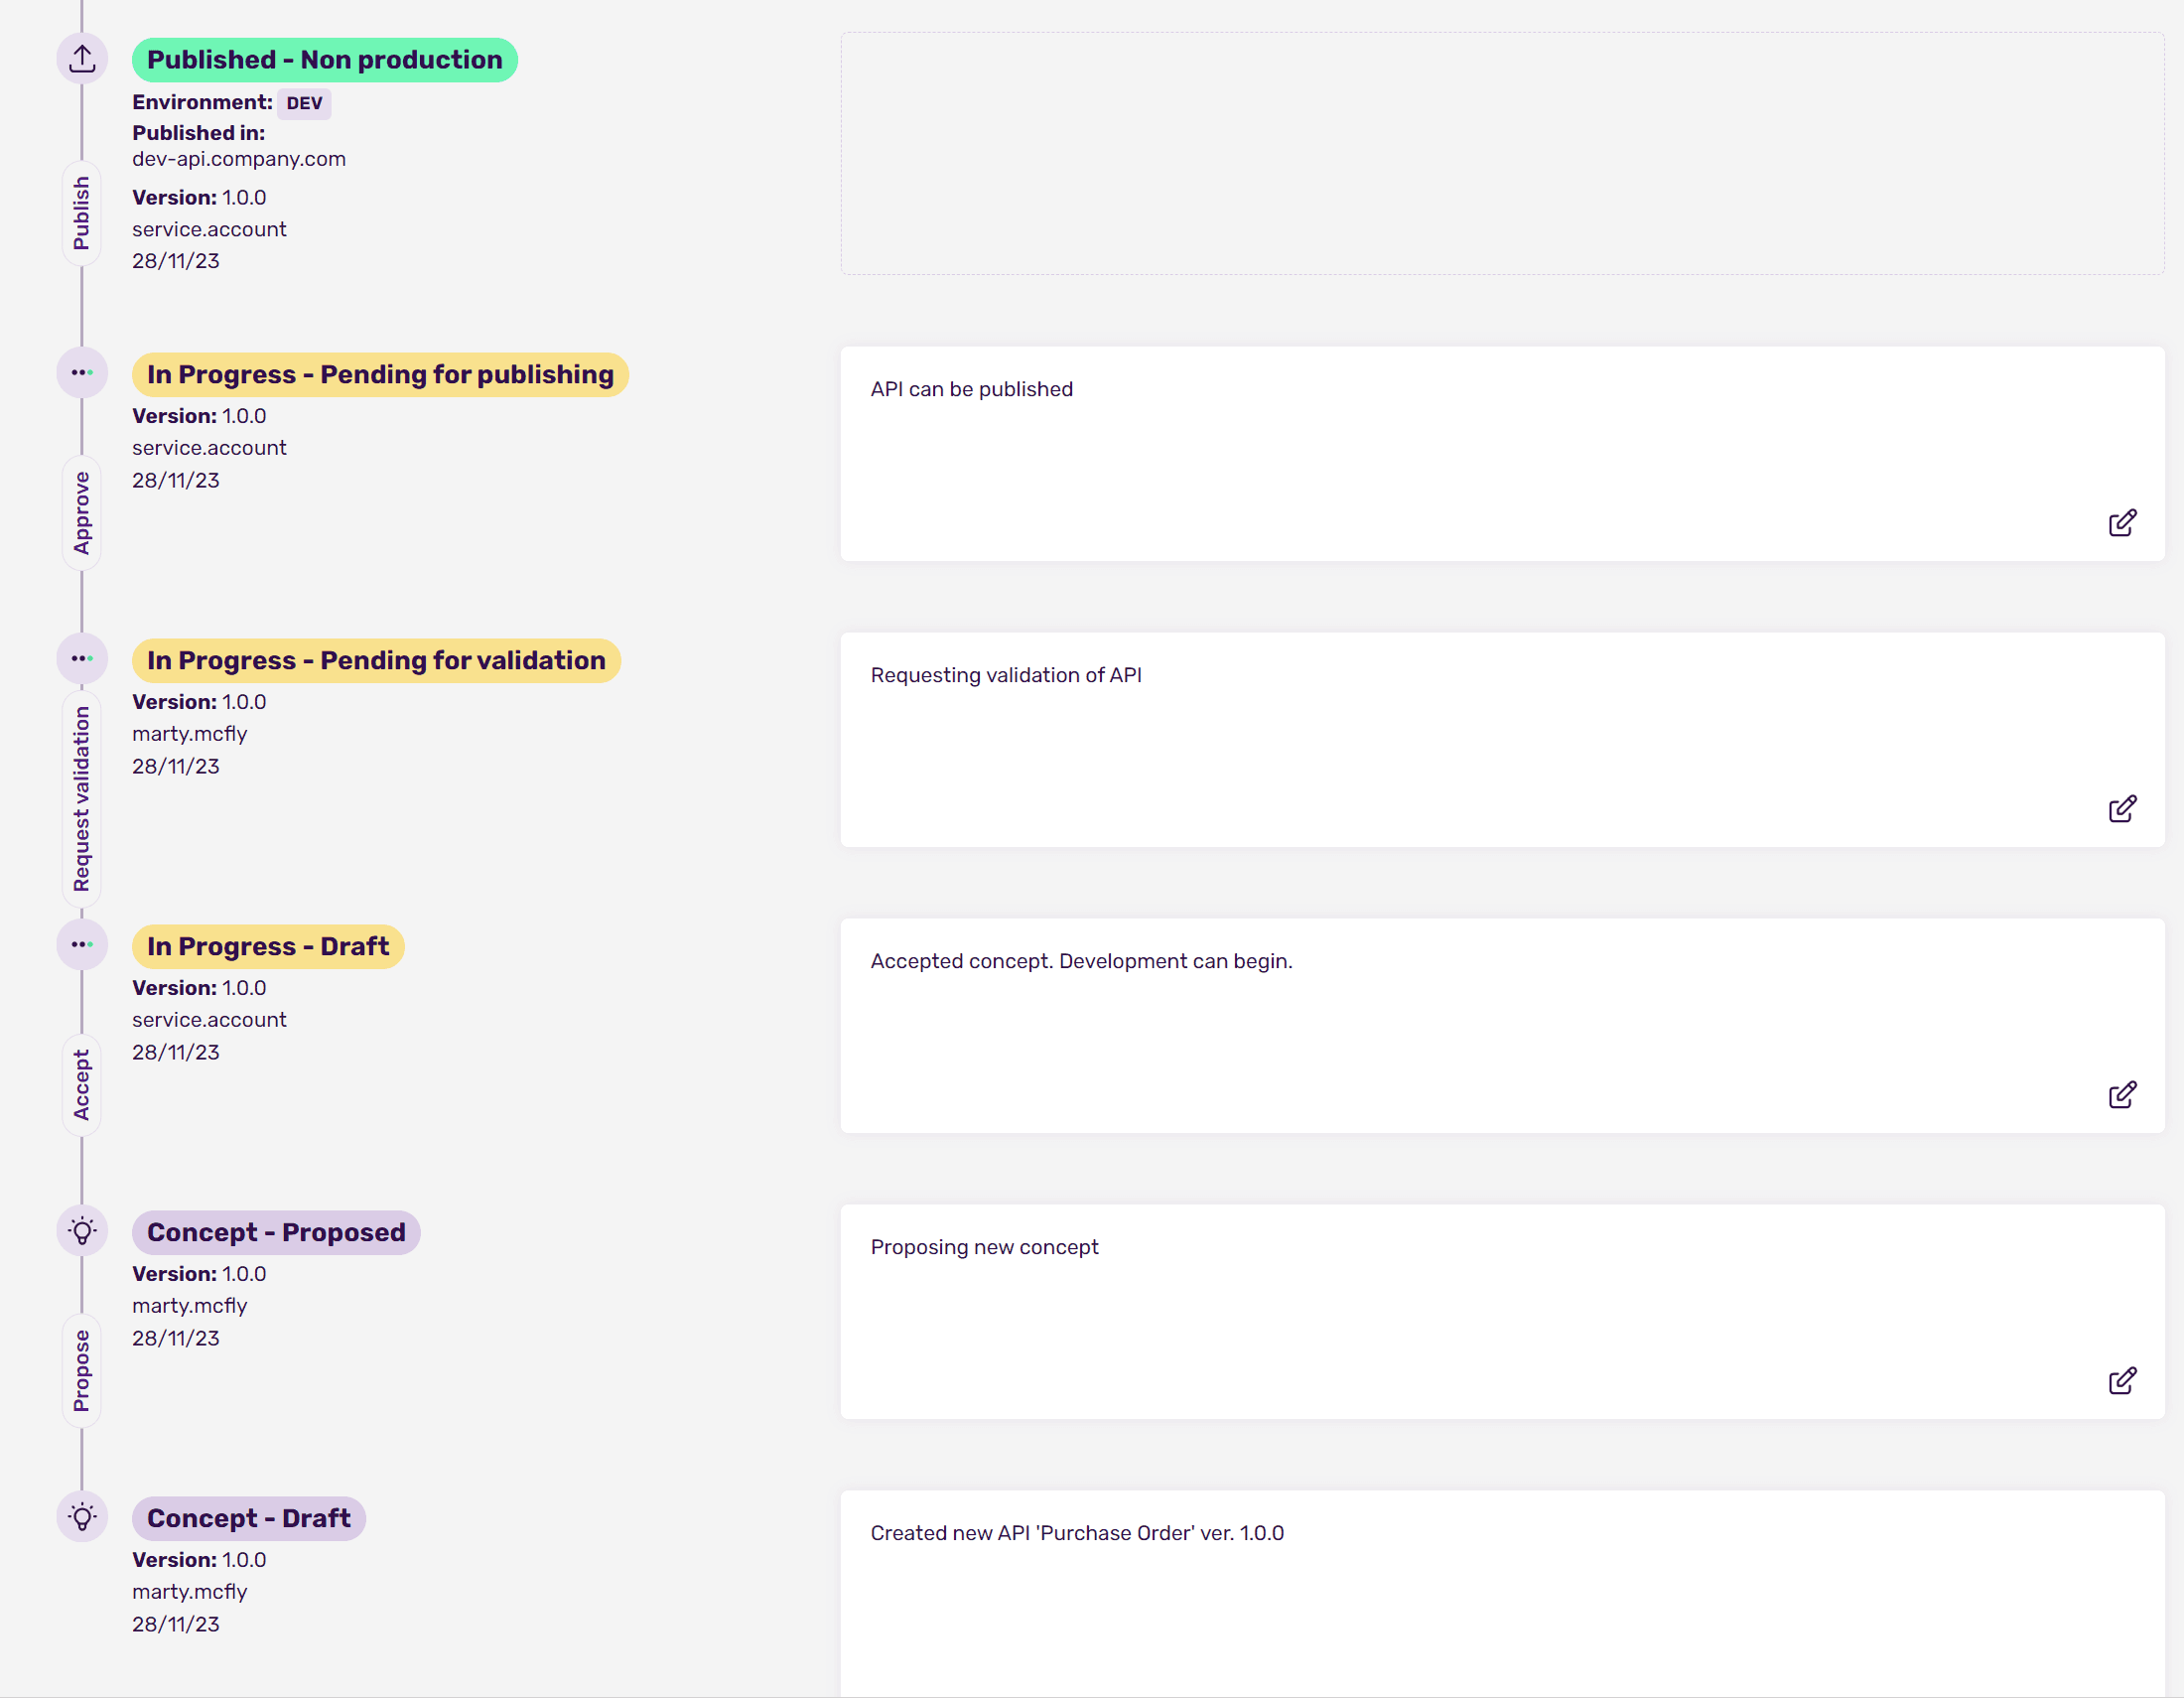This screenshot has height=1699, width=2184.
Task: Open the dev-api.company.com link
Action: (x=239, y=159)
